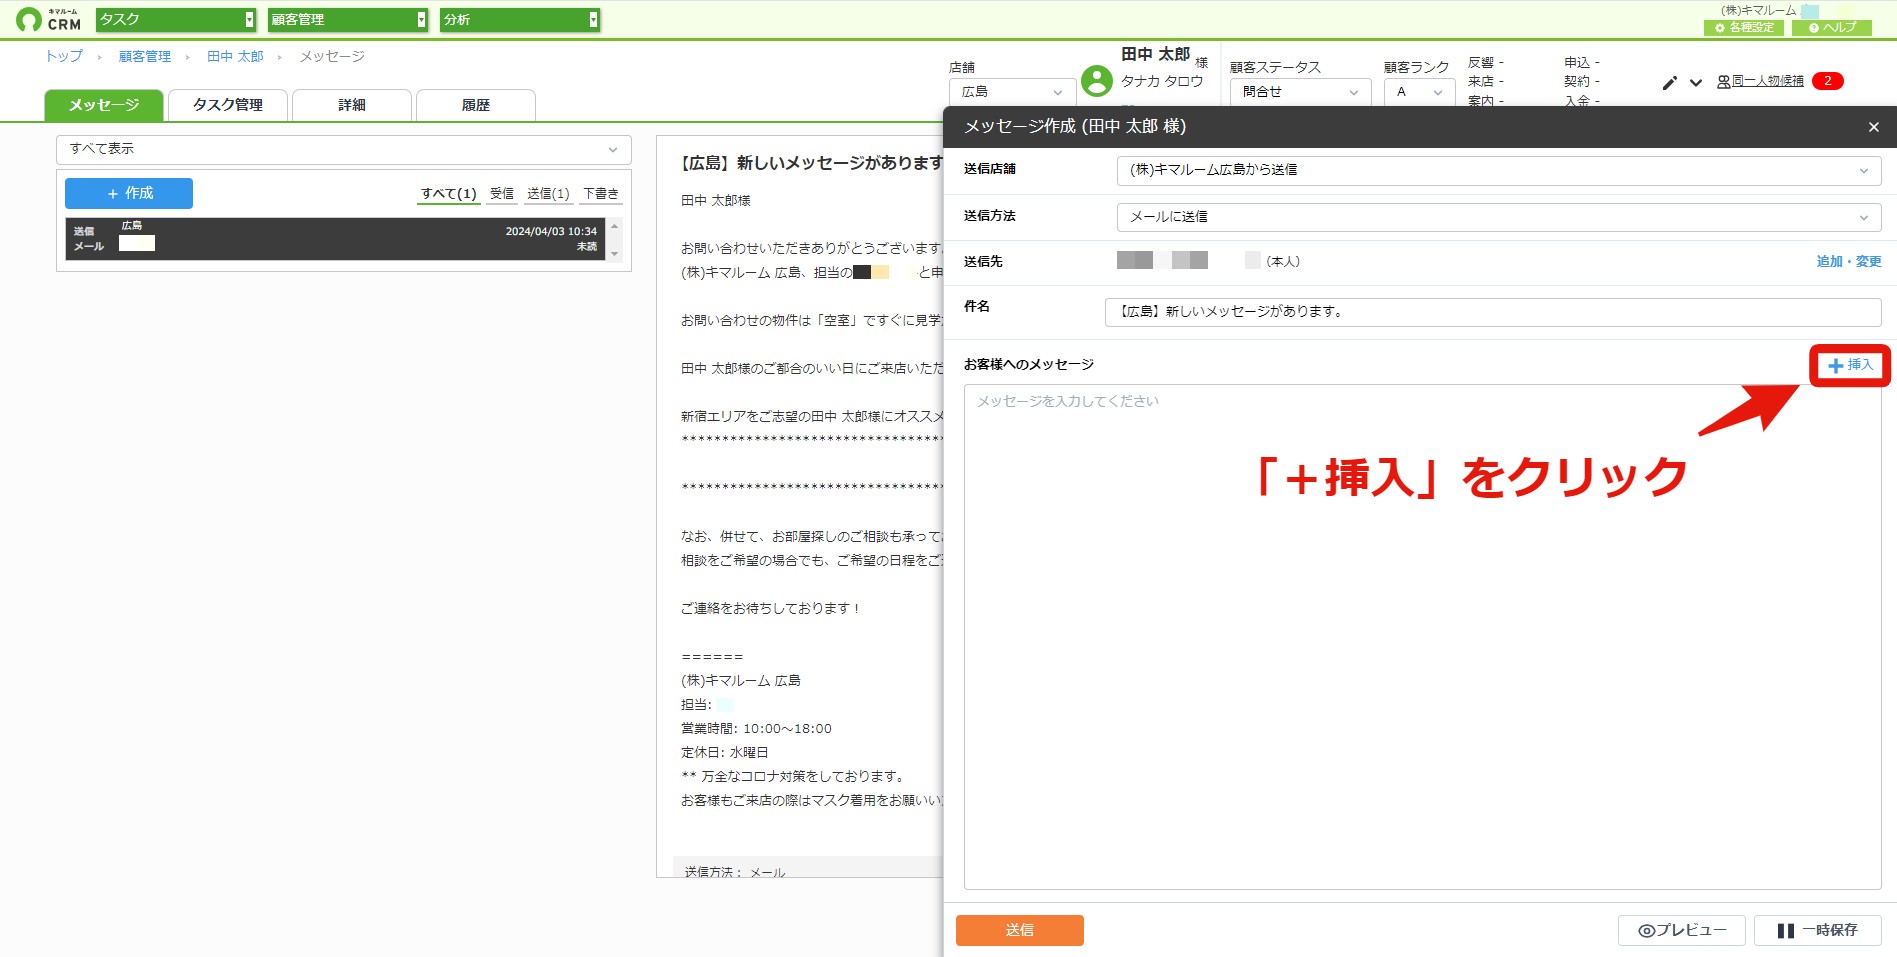Open the 分析 top menu dropdown
The height and width of the screenshot is (957, 1897).
pyautogui.click(x=520, y=19)
